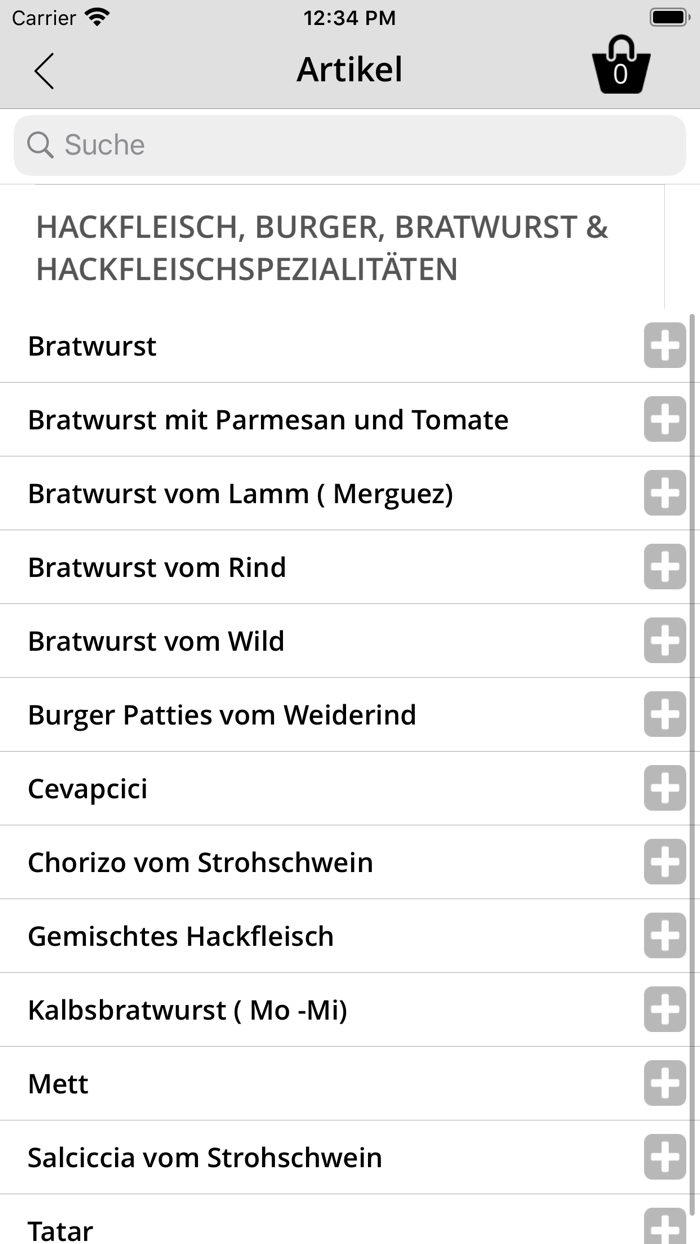Open Bratwurst mit Parmesan und Tomate
Screen dimensions: 700x1244
(x=300, y=419)
